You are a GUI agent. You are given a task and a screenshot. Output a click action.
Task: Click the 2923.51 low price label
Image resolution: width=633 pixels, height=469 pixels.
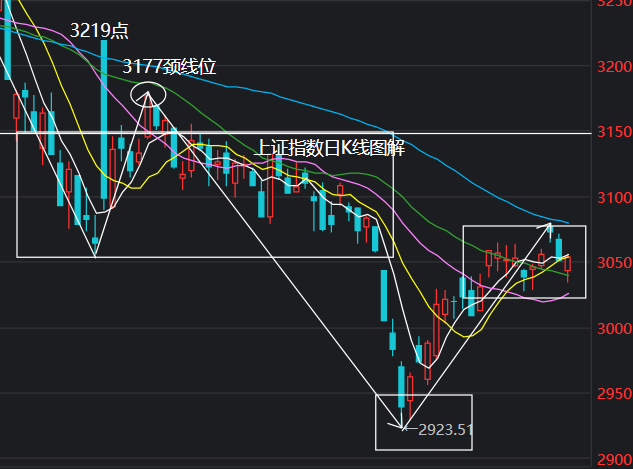[445, 430]
